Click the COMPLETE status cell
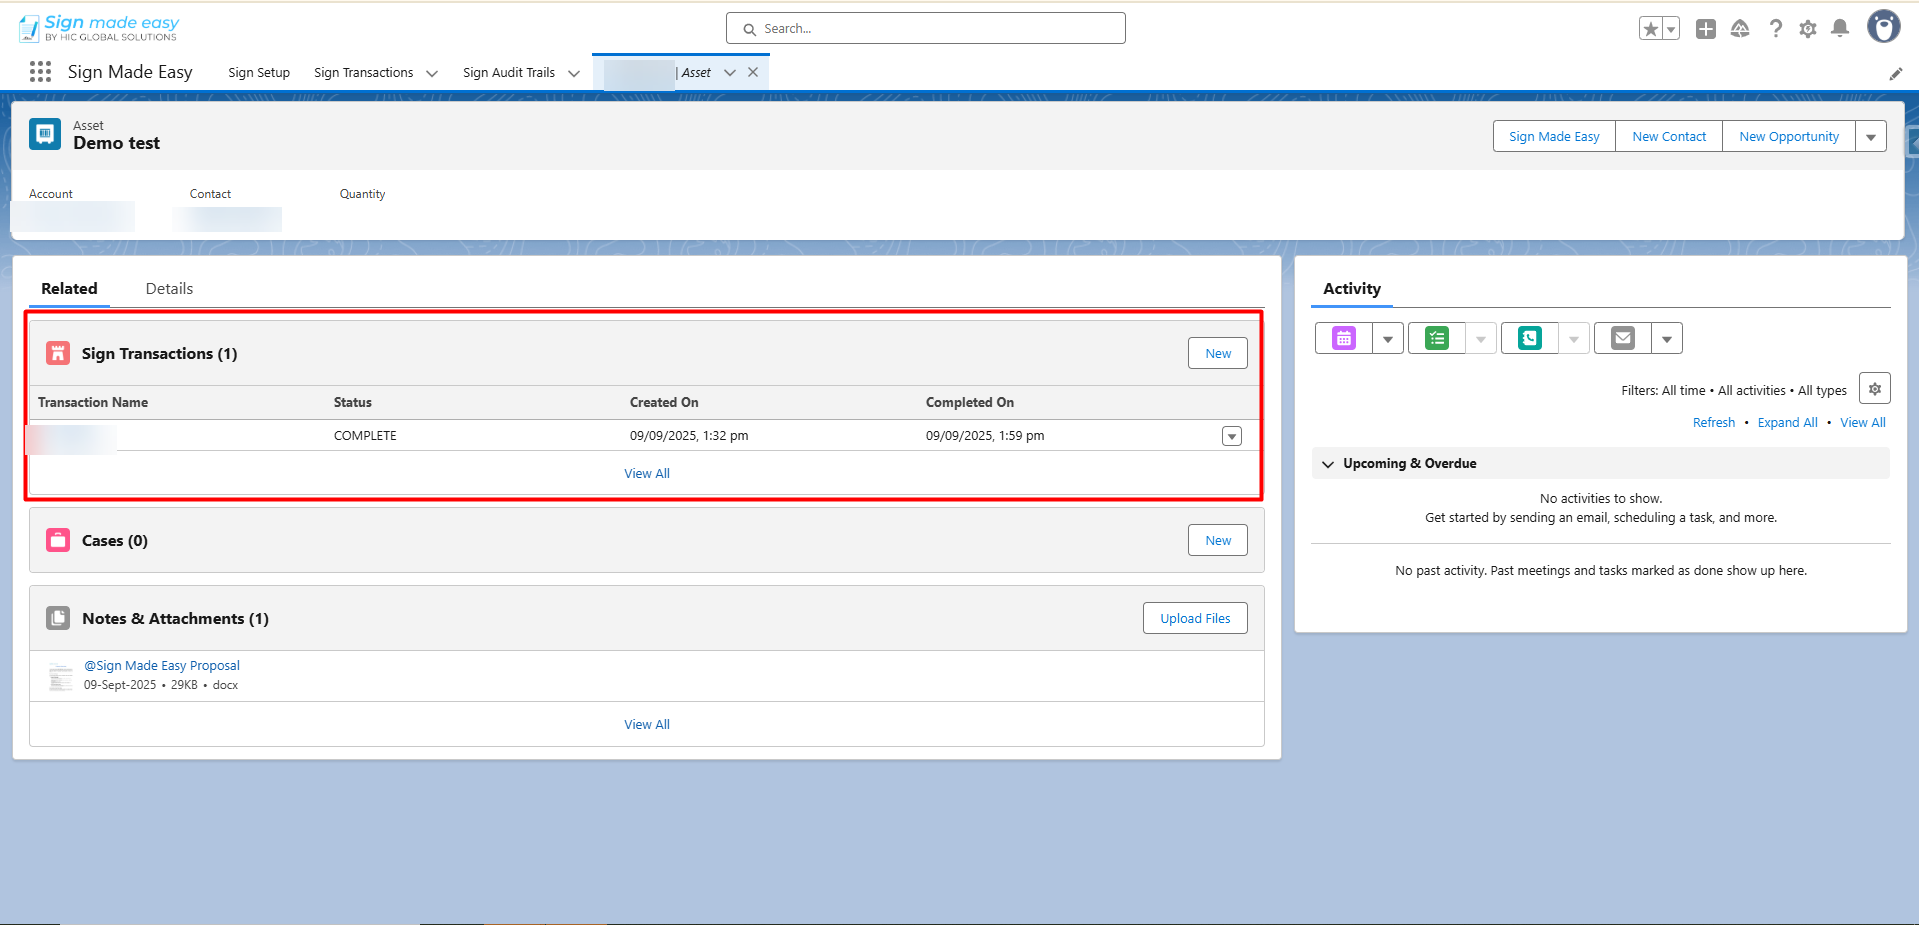This screenshot has width=1919, height=925. point(365,435)
